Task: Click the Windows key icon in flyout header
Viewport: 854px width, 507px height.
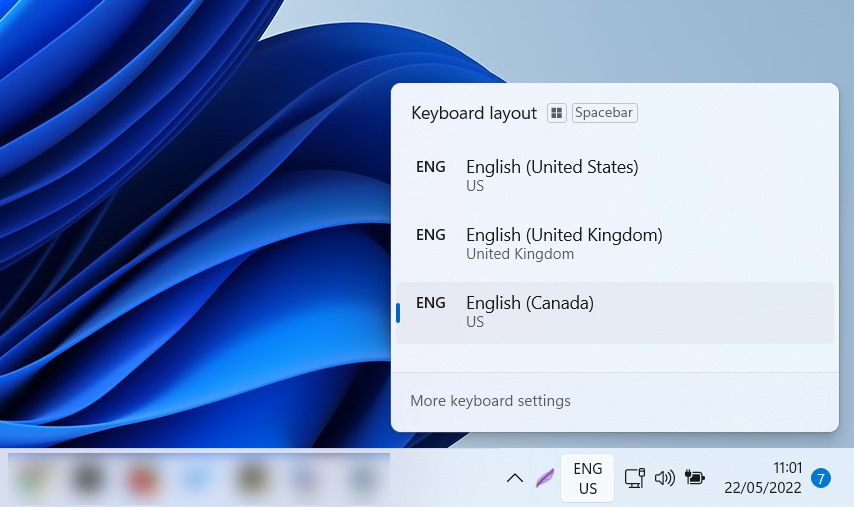Action: [x=557, y=113]
